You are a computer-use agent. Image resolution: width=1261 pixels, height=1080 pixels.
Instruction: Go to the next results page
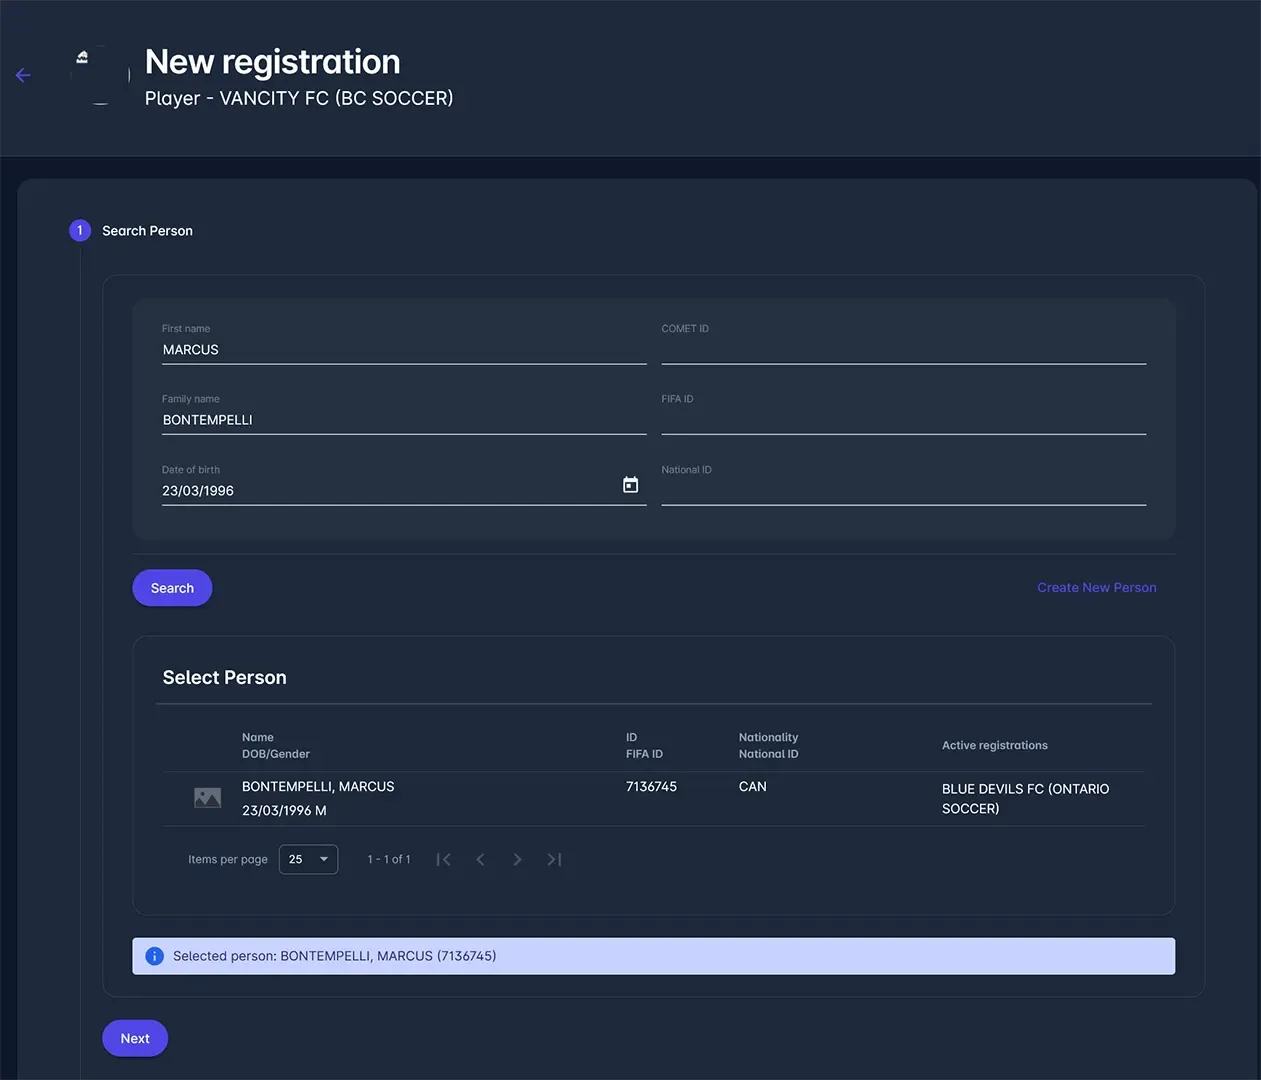(517, 860)
